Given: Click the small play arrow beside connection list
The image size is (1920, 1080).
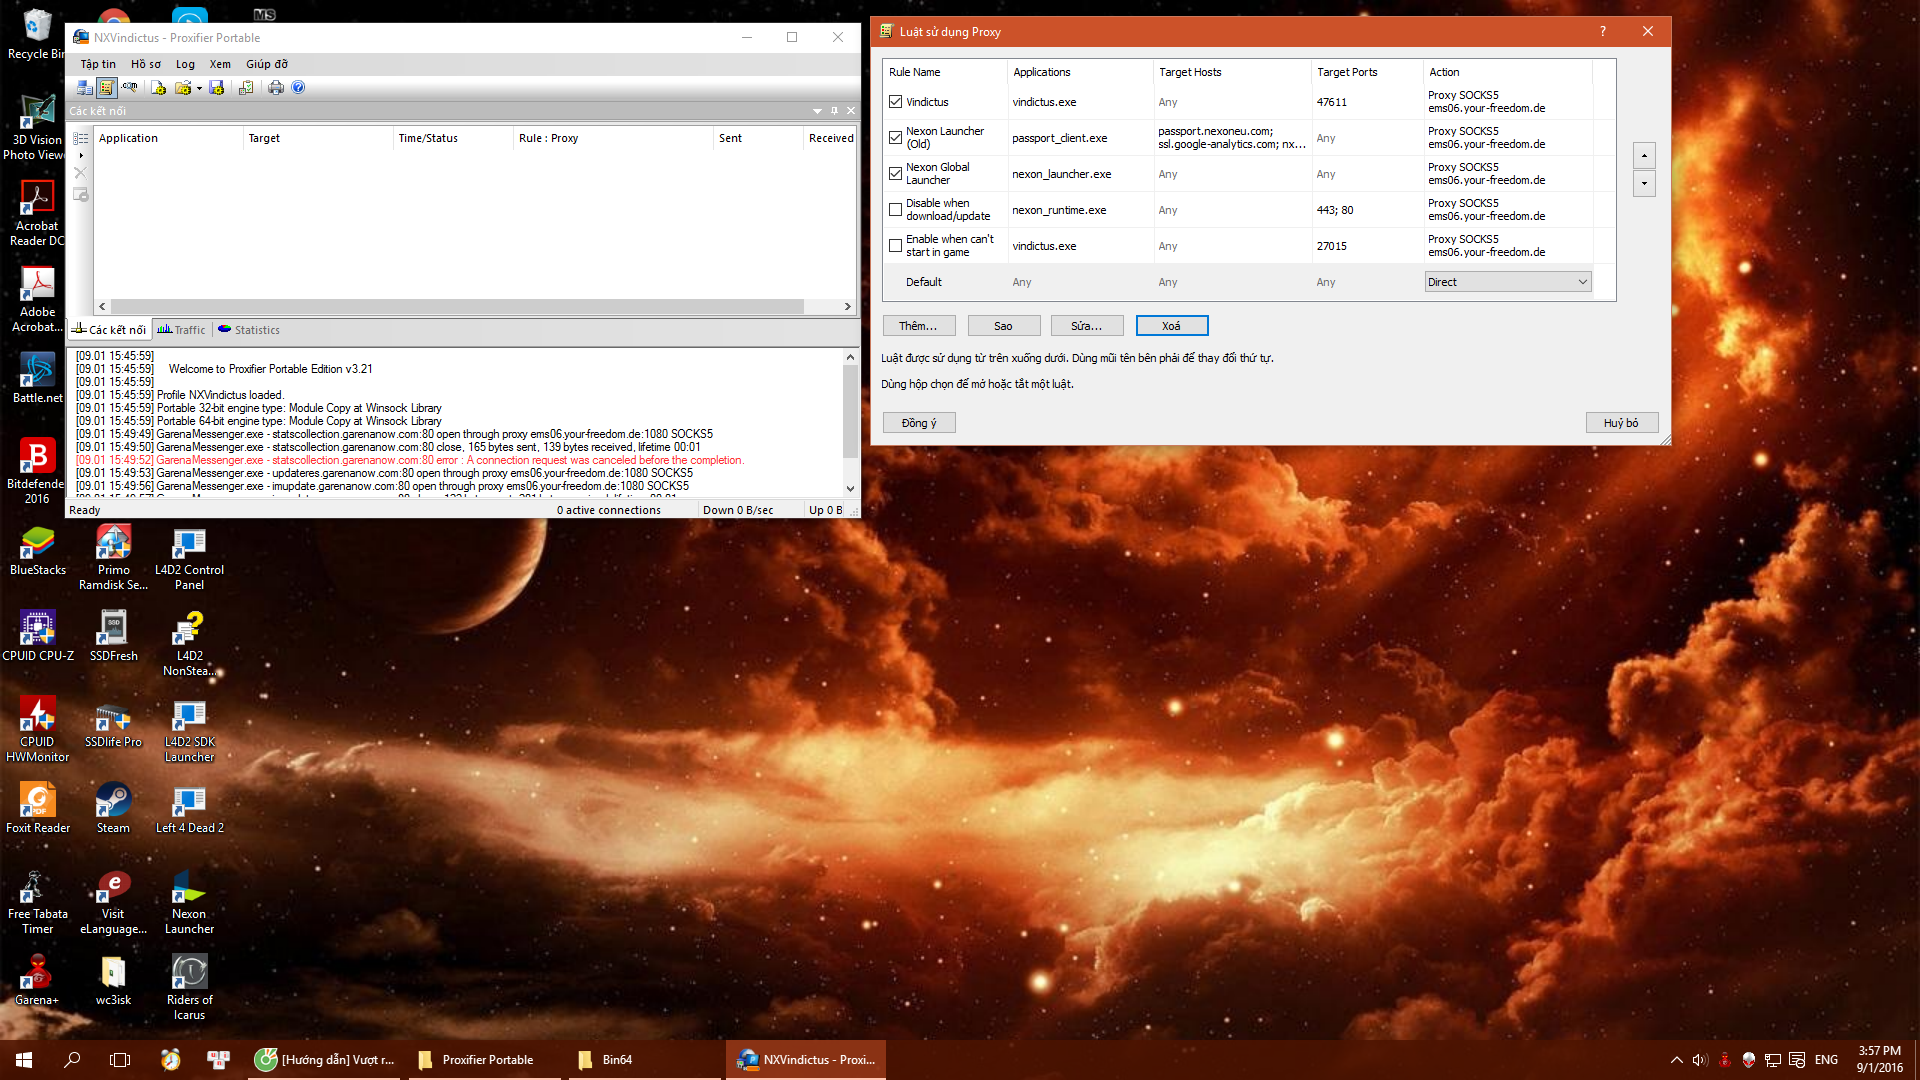Looking at the screenshot, I should 81,155.
